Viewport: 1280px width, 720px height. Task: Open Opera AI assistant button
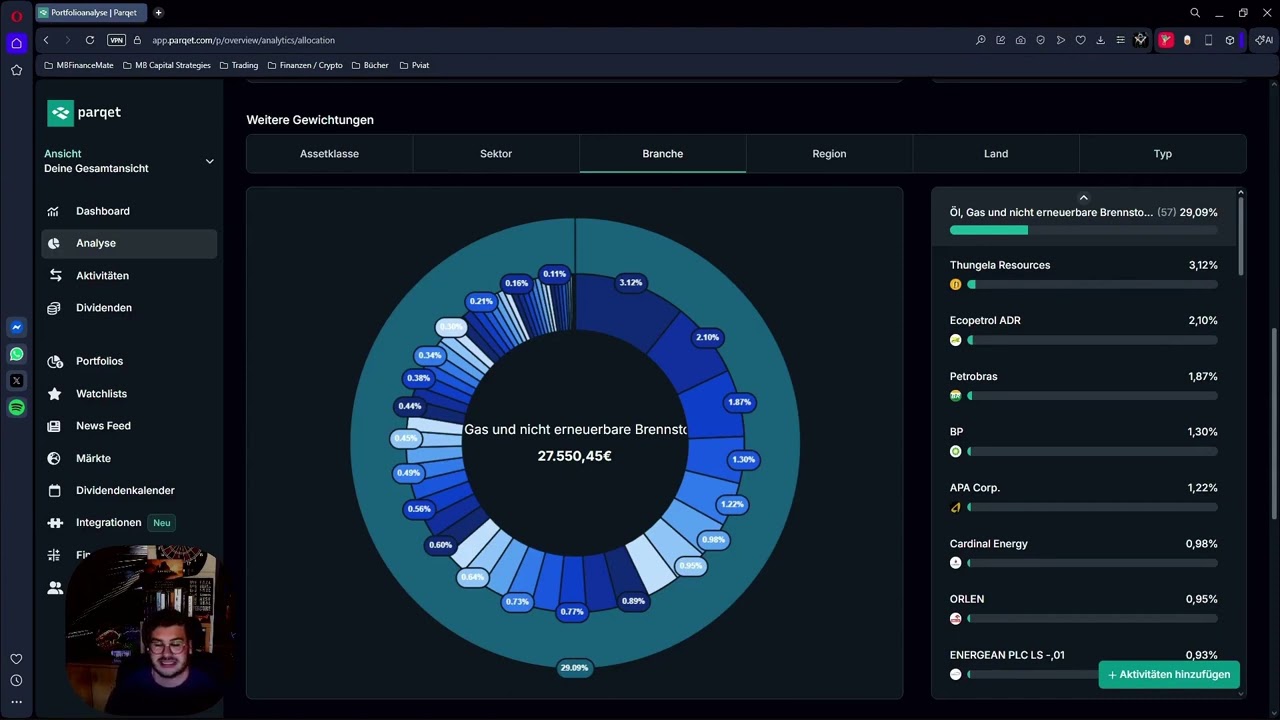1264,40
